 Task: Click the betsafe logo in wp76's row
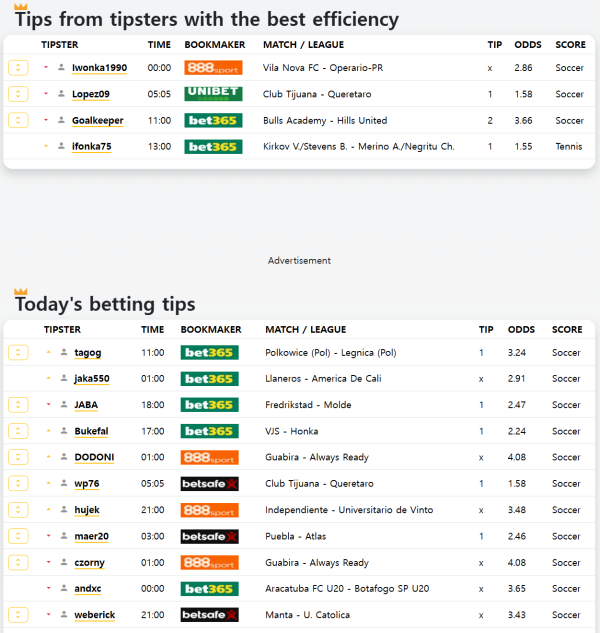coord(209,484)
